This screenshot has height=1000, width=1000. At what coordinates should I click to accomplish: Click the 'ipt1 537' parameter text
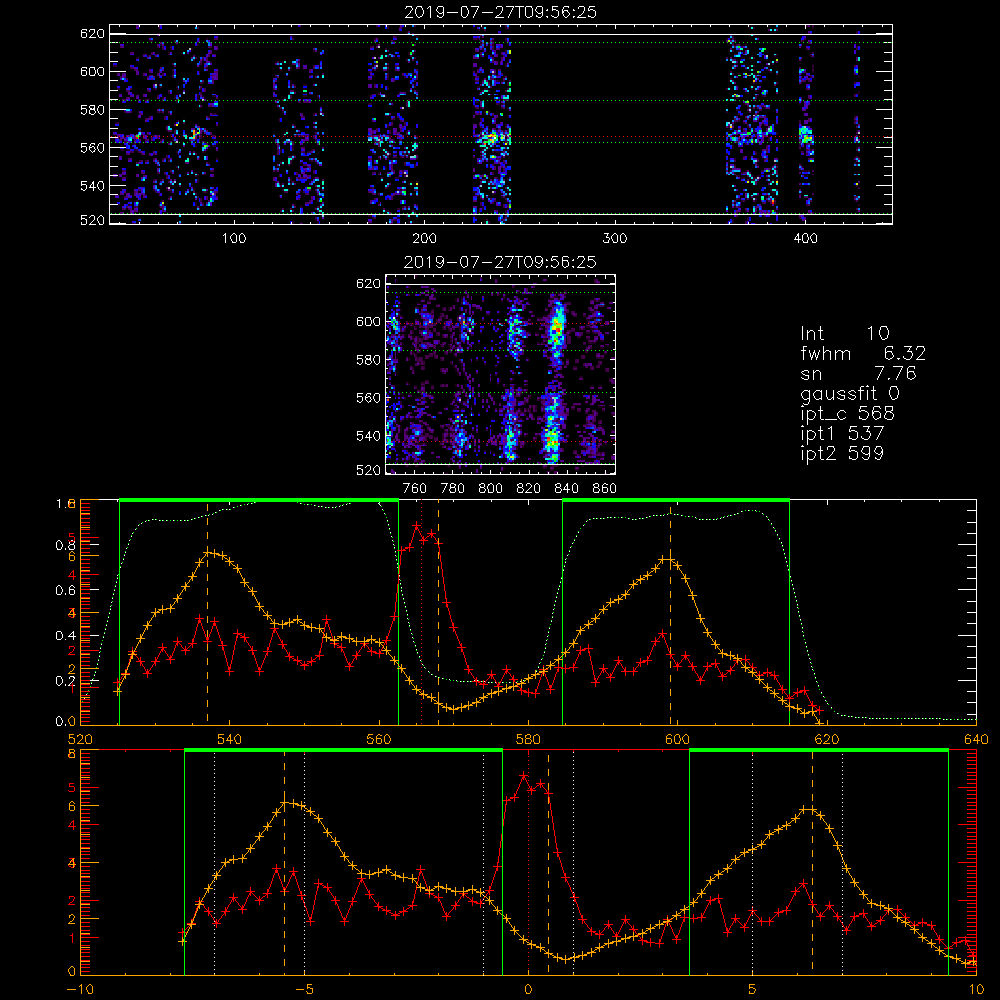tap(842, 434)
